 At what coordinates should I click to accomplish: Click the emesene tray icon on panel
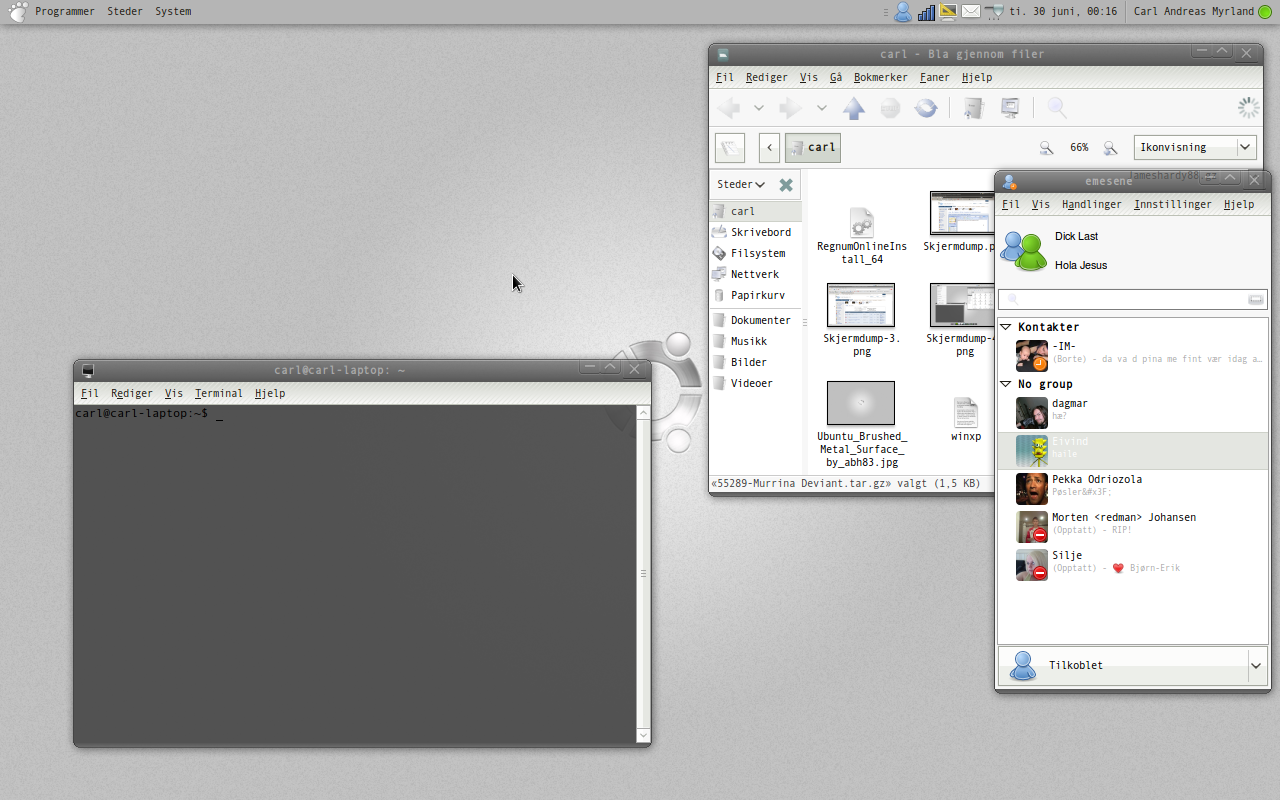pos(903,12)
